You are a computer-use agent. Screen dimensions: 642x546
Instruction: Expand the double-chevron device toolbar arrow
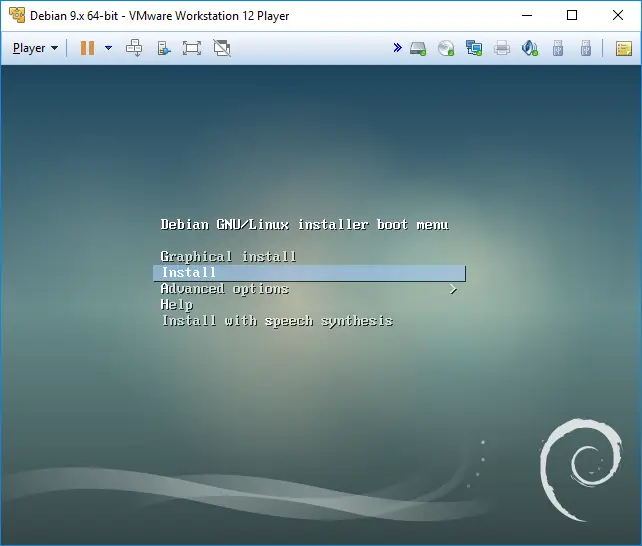(x=397, y=48)
